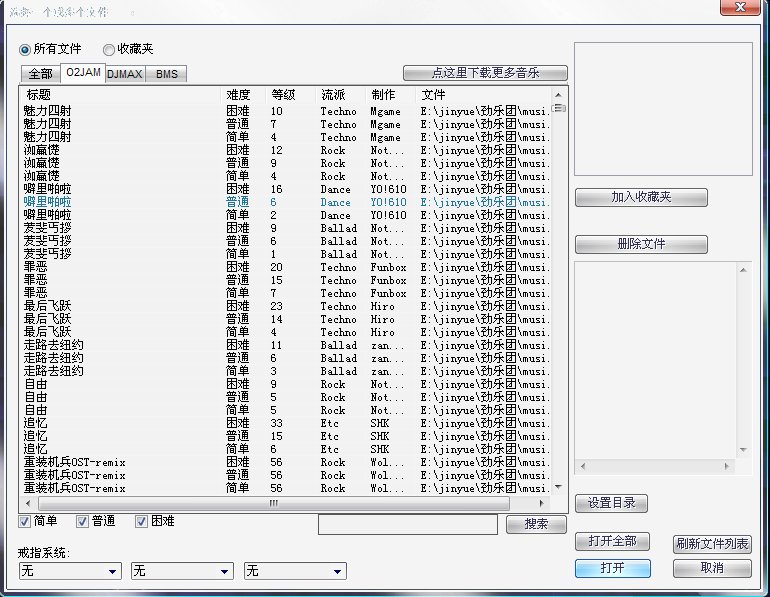Click the 删除文件 button
The height and width of the screenshot is (597, 770).
tap(641, 244)
